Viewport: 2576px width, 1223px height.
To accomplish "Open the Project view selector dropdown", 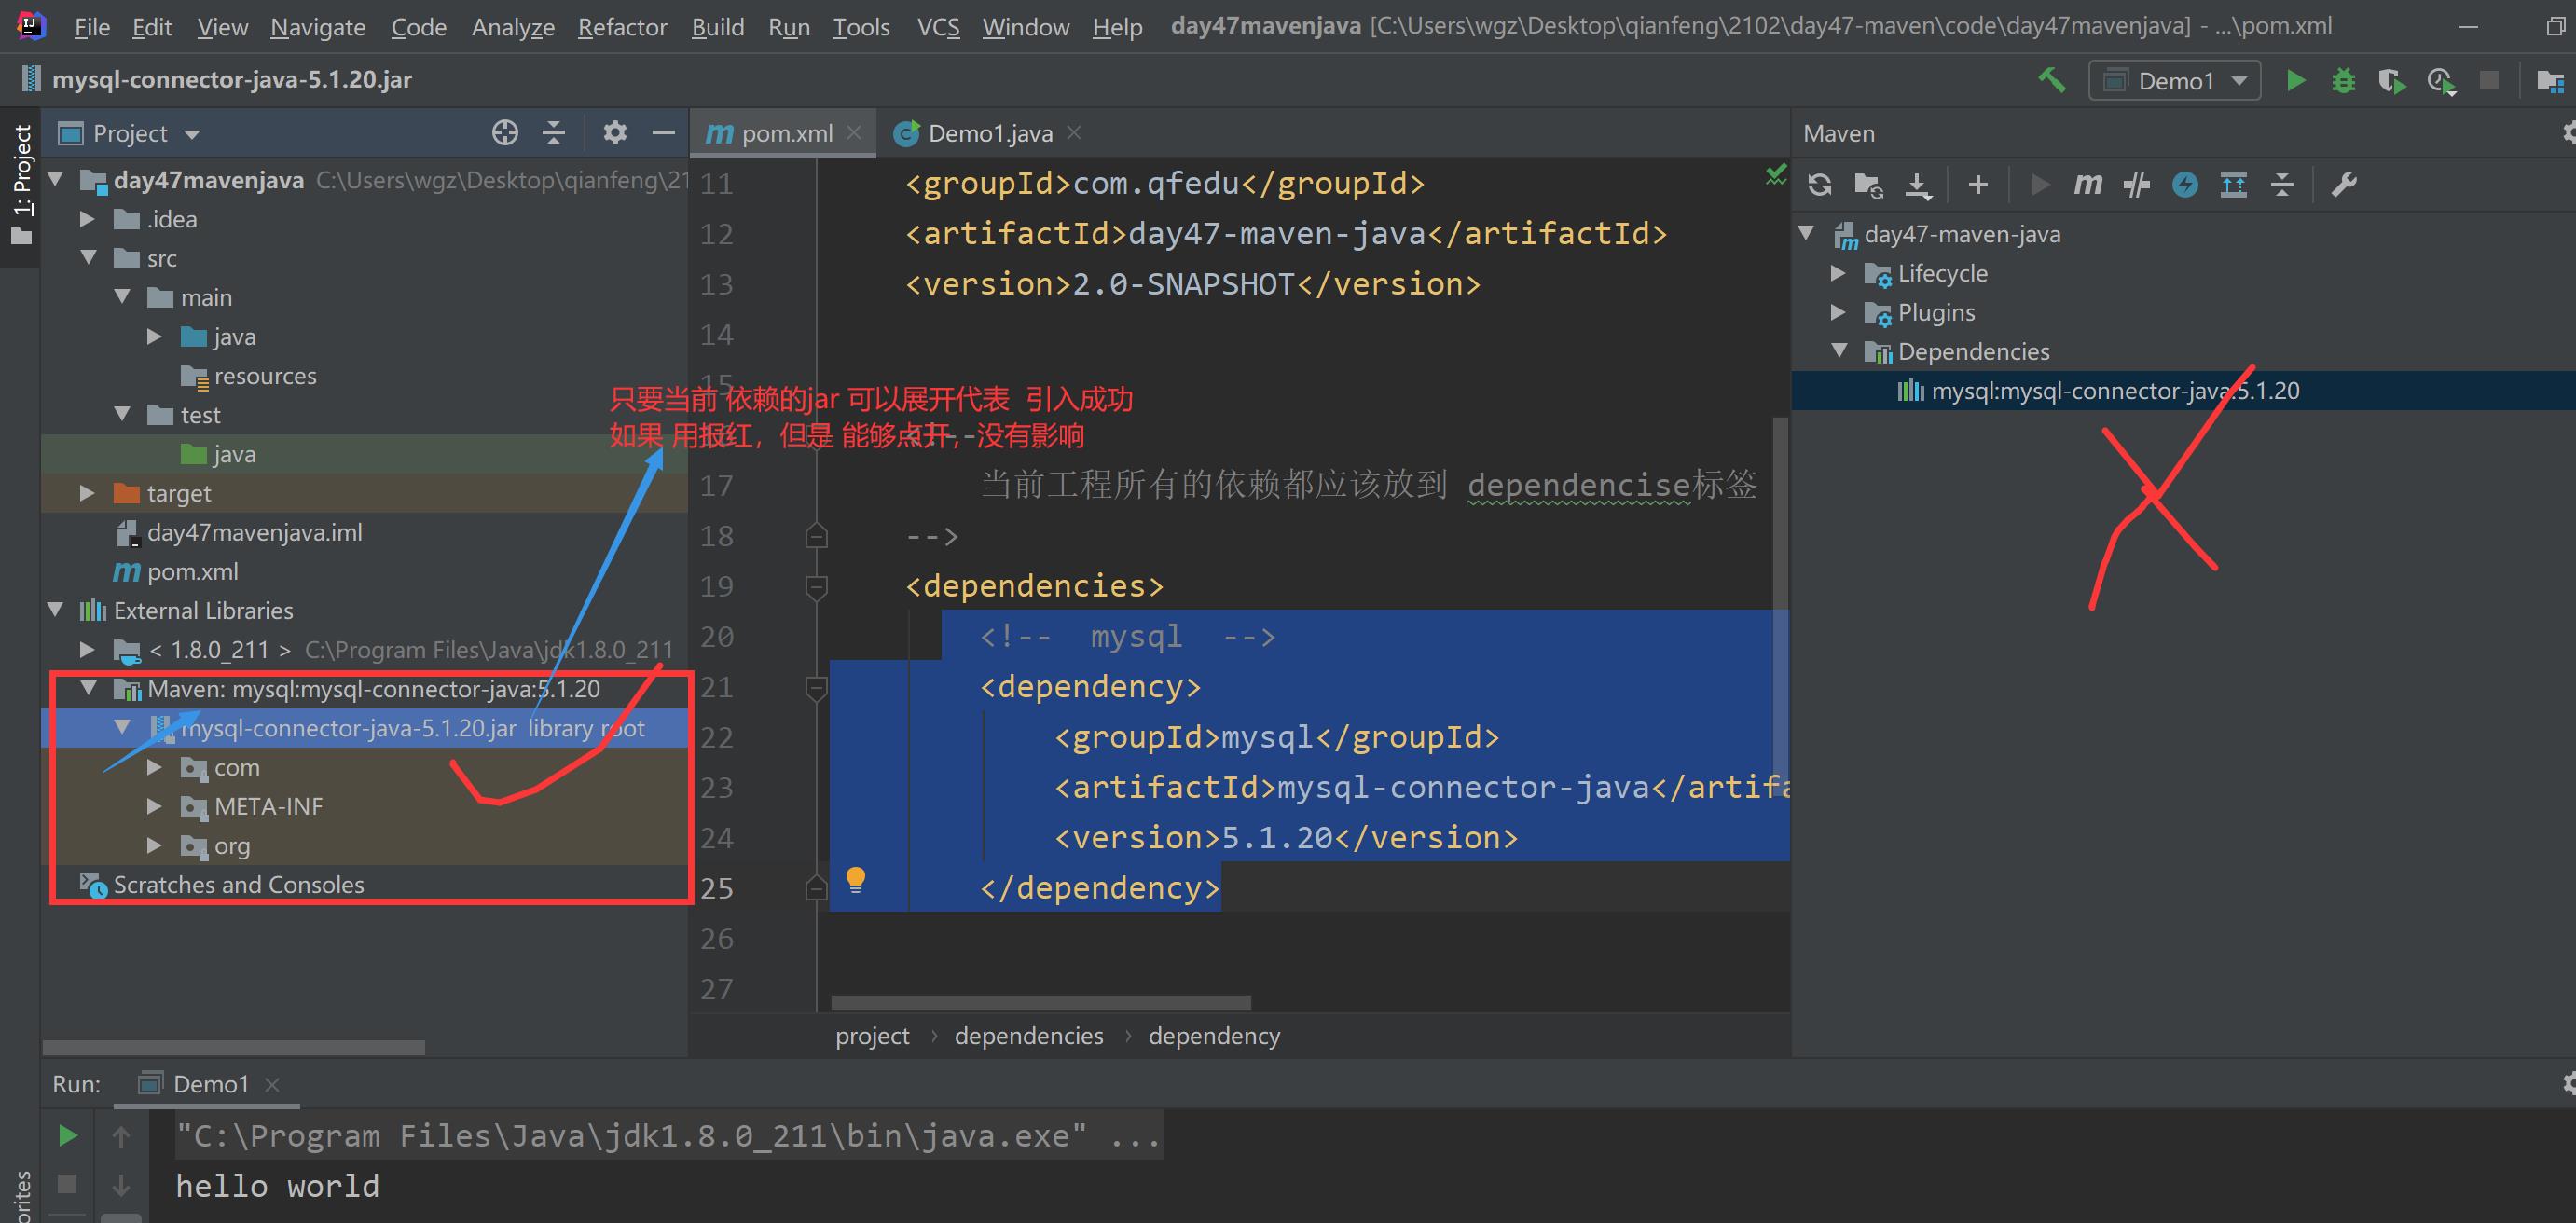I will [x=129, y=133].
